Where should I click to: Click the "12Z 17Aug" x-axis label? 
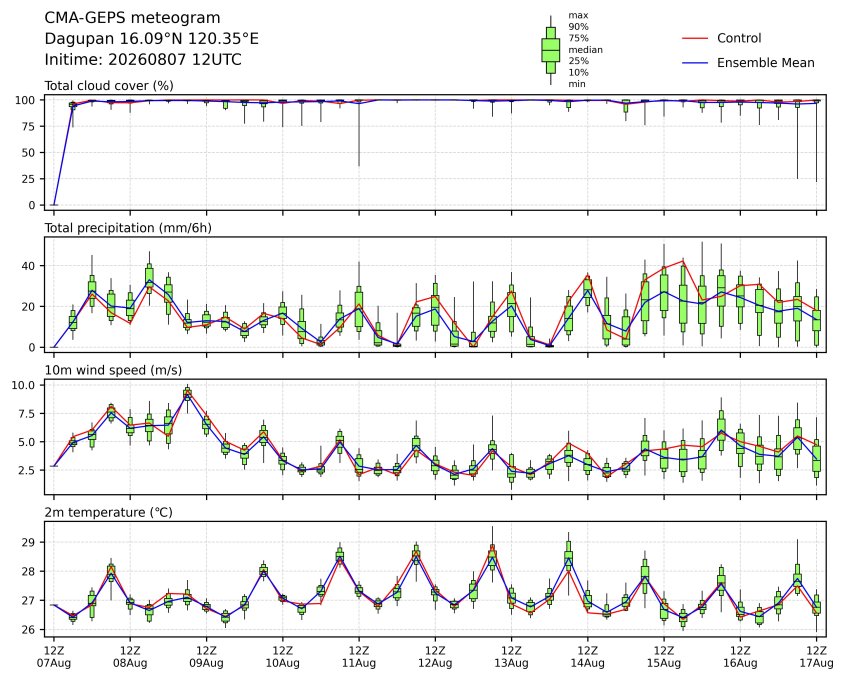pos(816,657)
